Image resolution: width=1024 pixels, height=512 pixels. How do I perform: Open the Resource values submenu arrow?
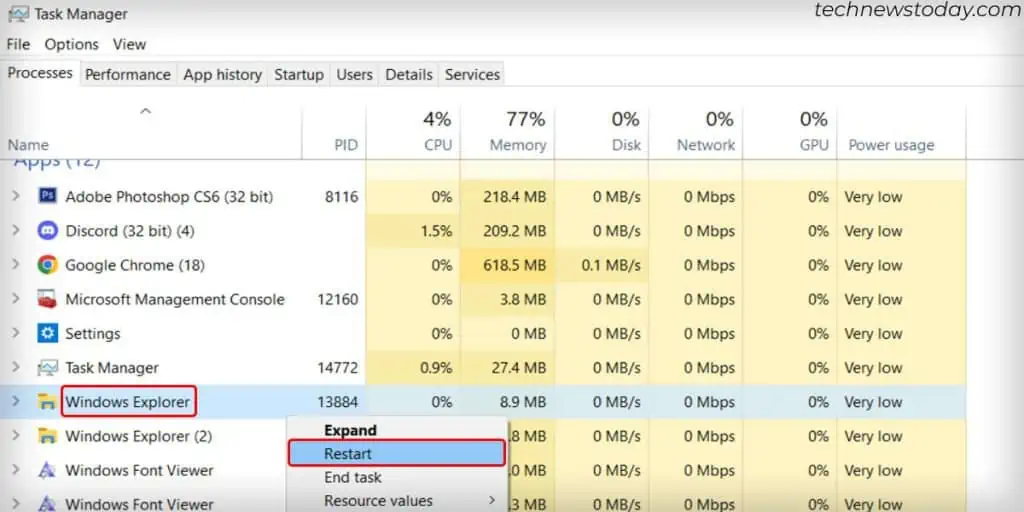pyautogui.click(x=492, y=500)
